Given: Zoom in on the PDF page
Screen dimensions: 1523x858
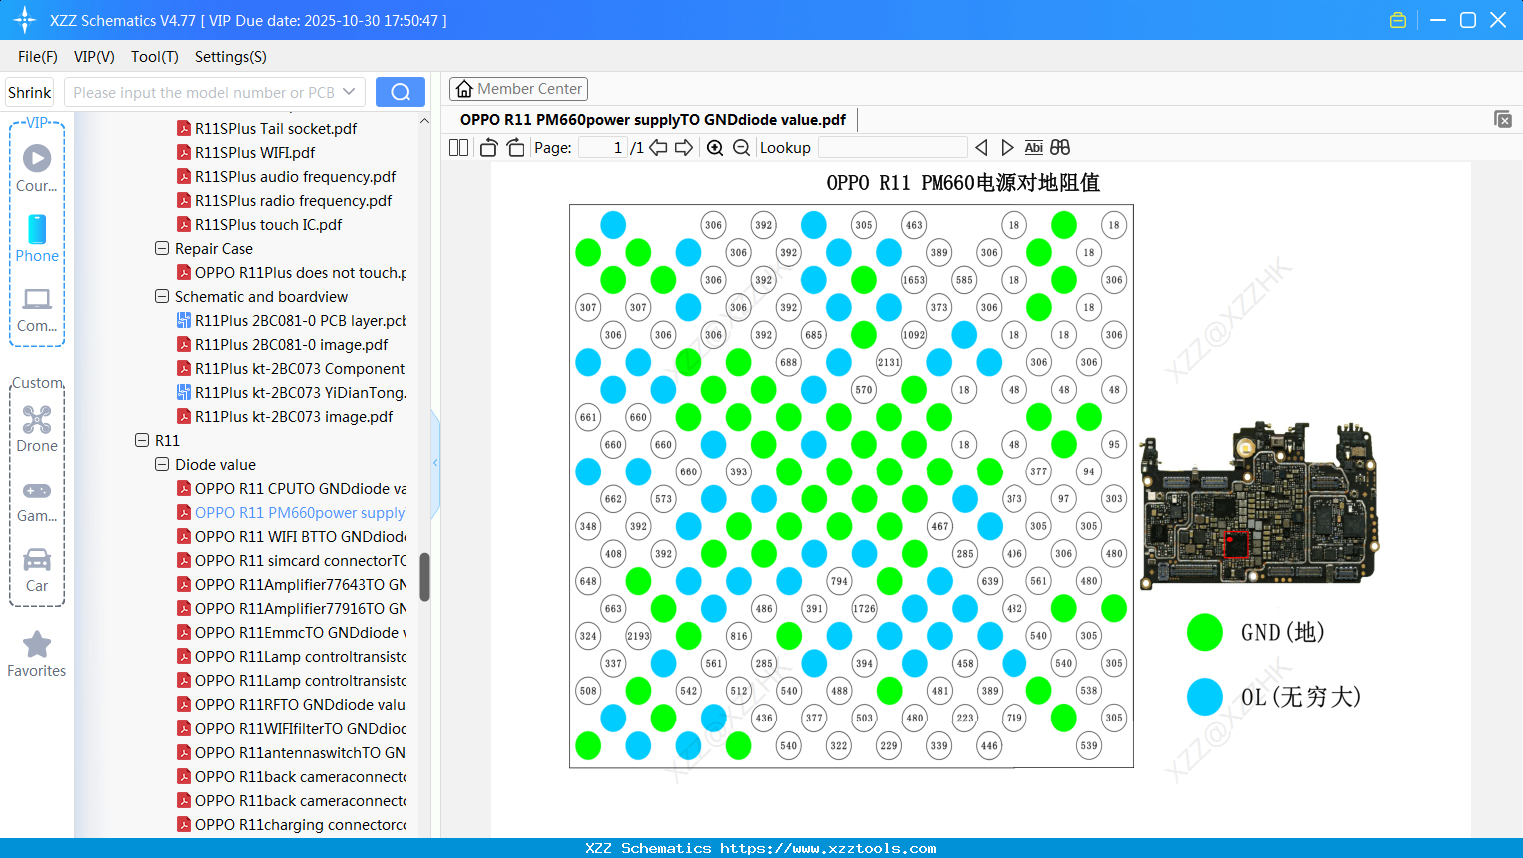Looking at the screenshot, I should pyautogui.click(x=715, y=148).
